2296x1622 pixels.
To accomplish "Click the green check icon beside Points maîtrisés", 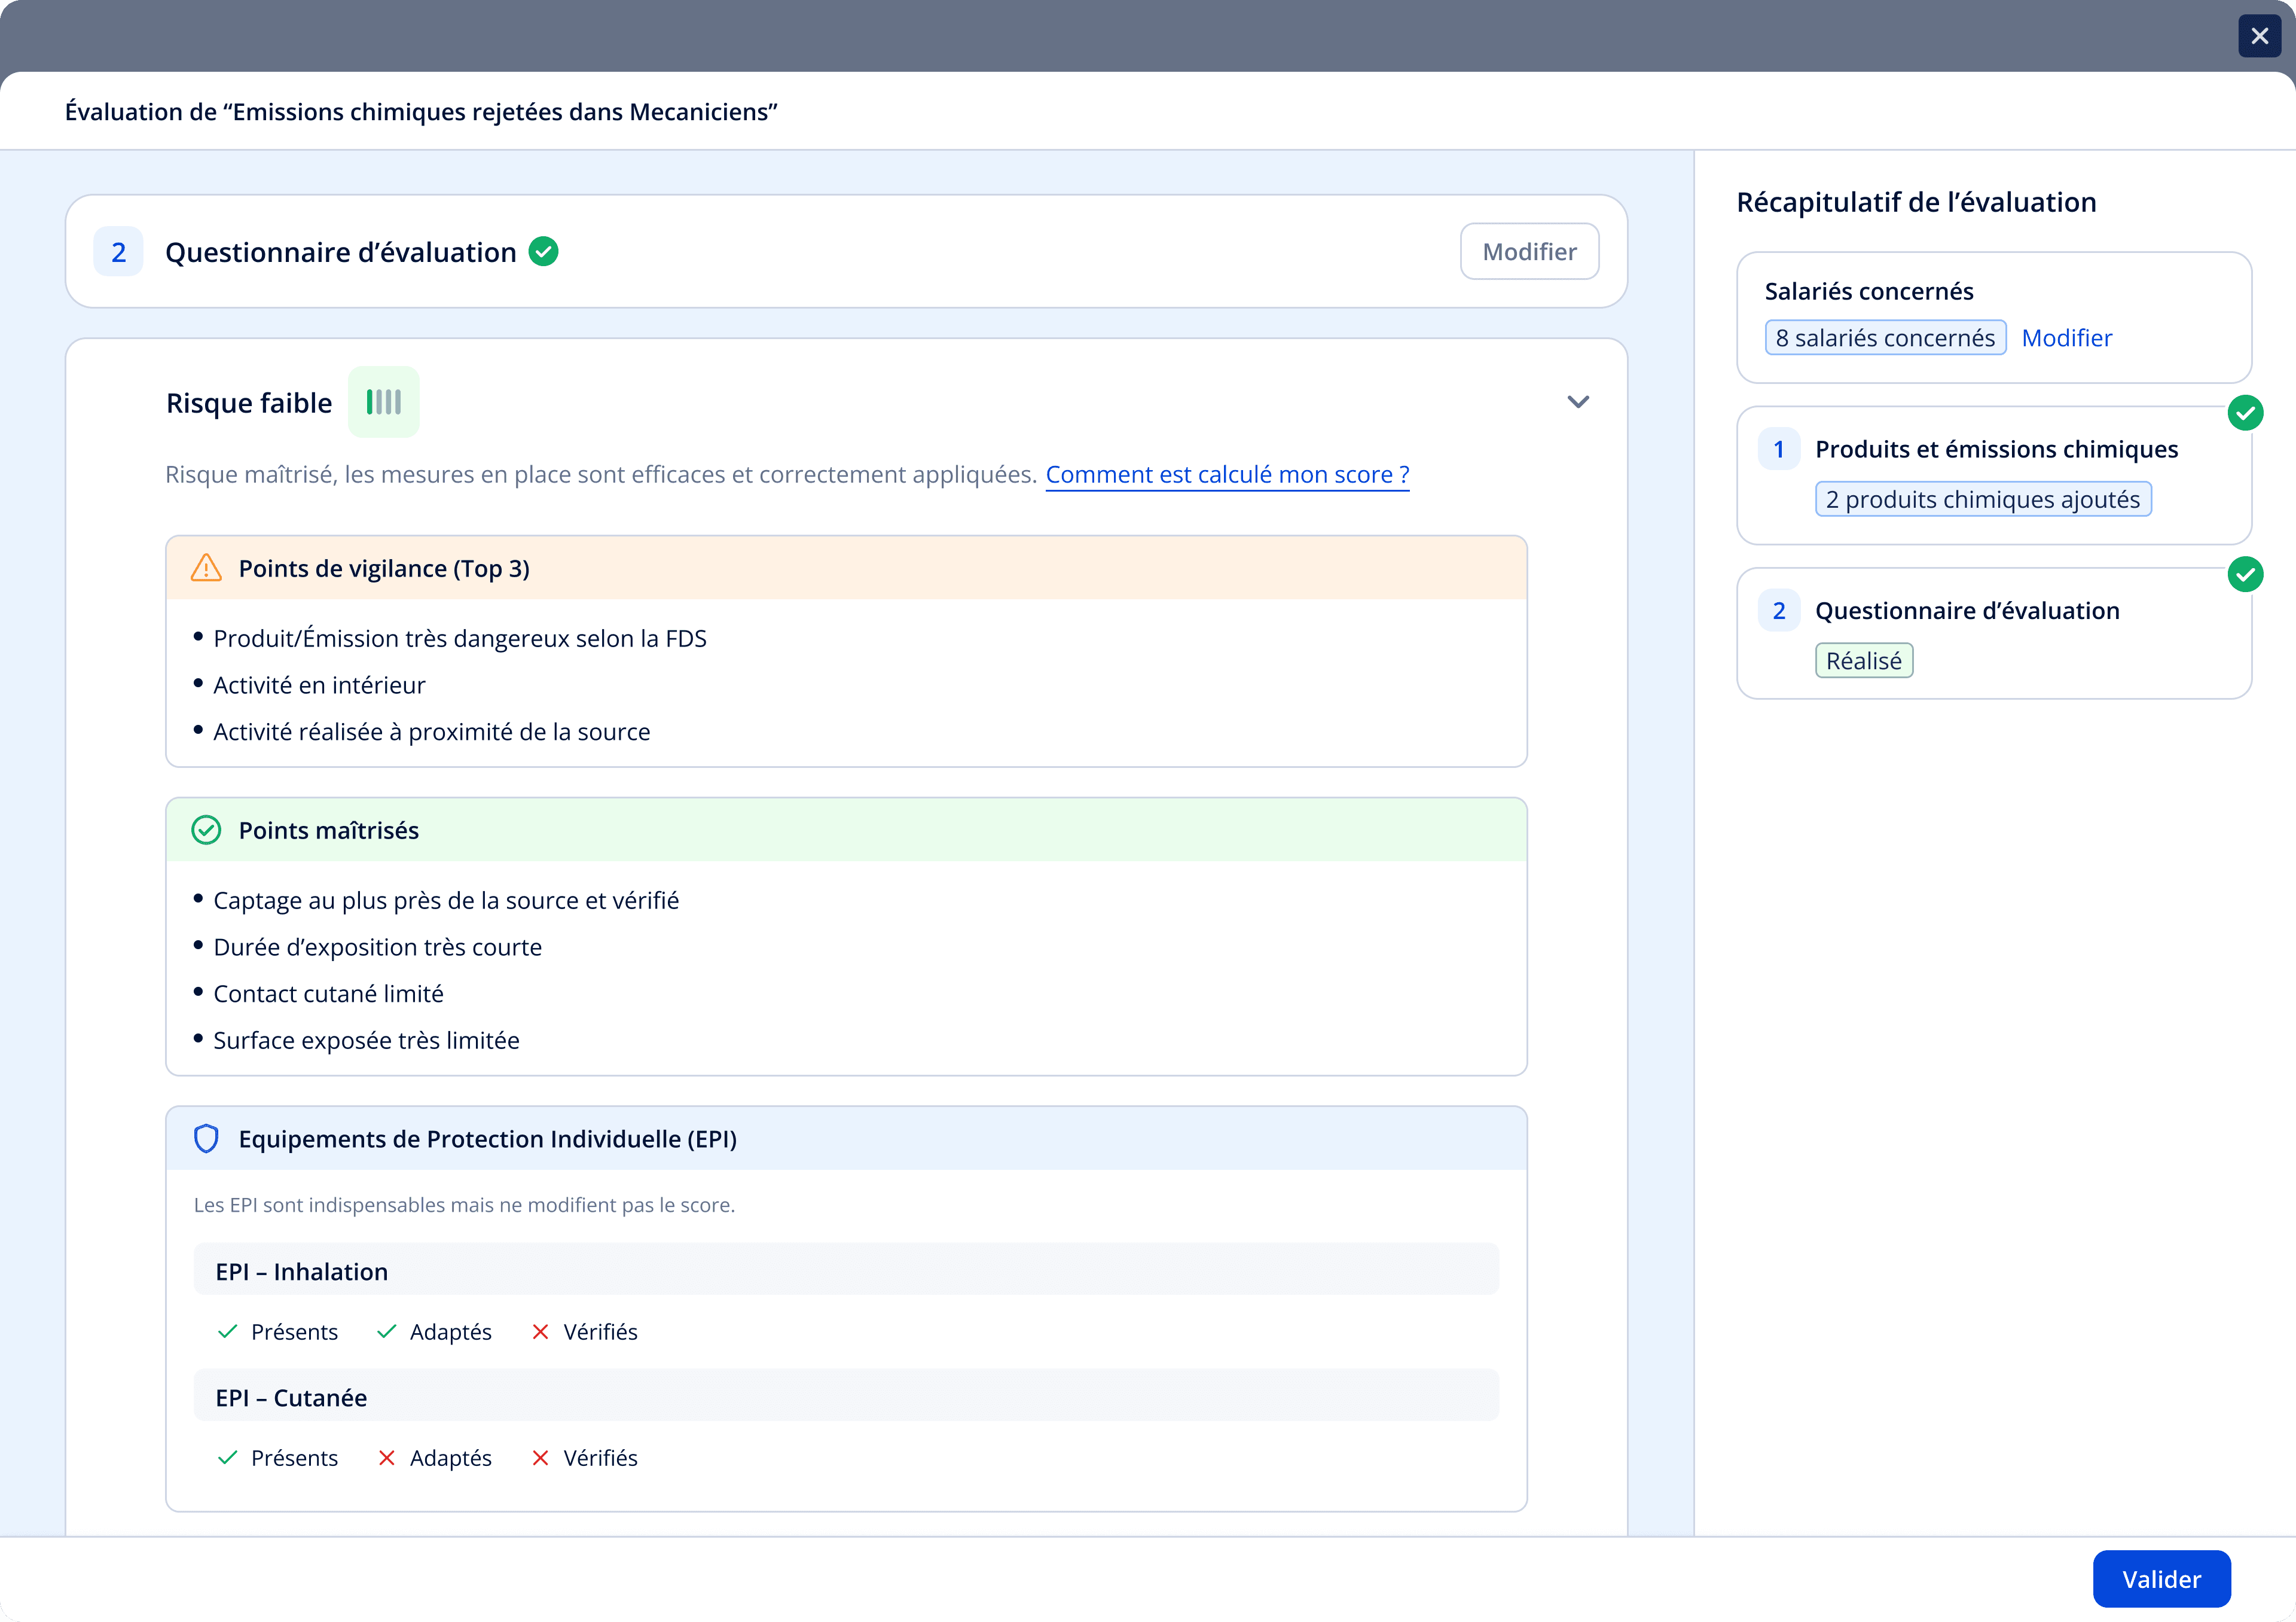I will point(206,830).
